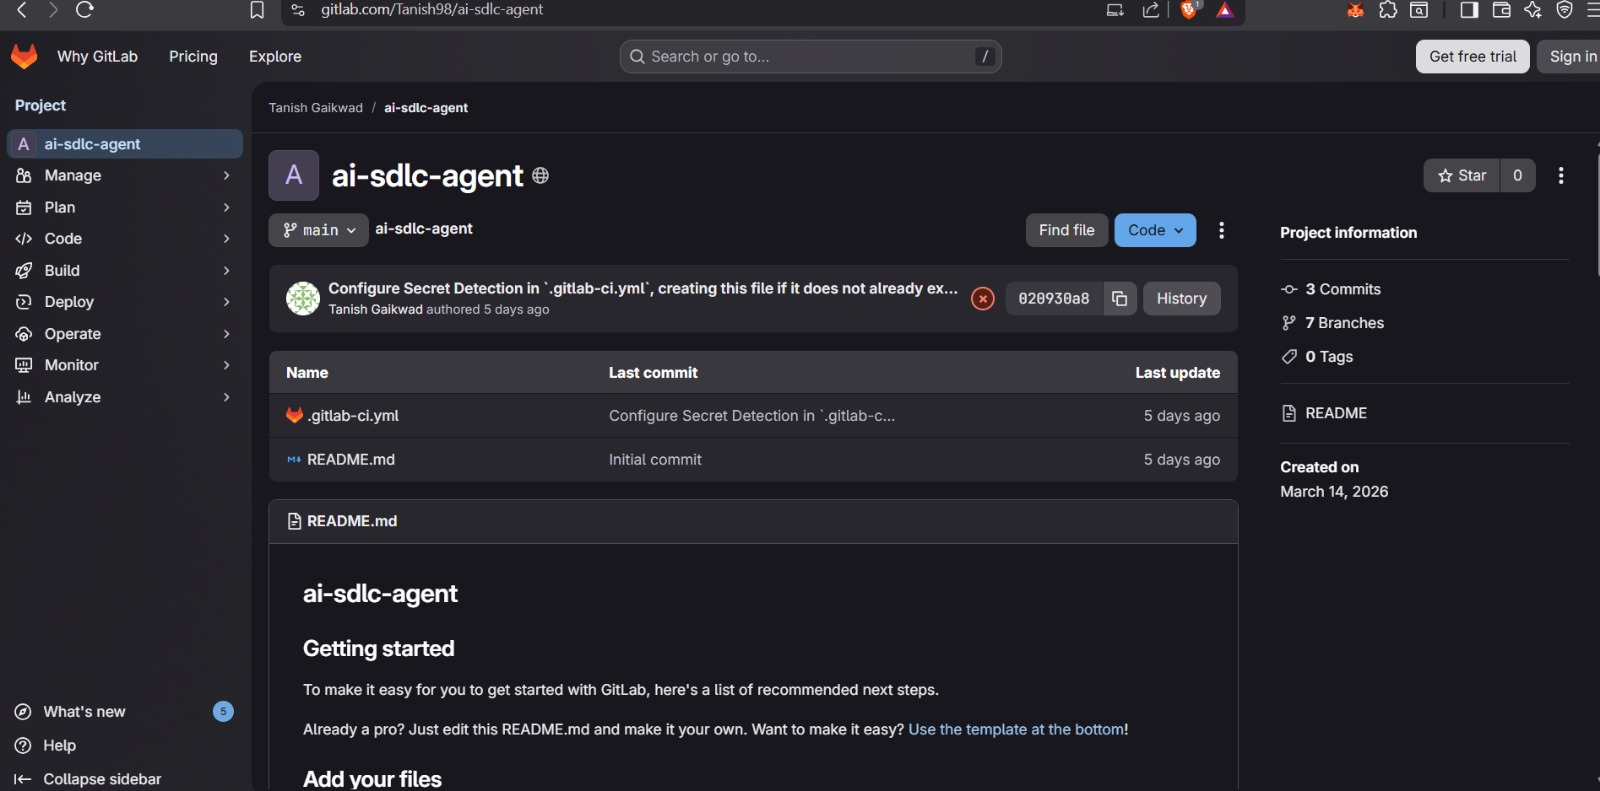Open What's new in the sidebar
Image resolution: width=1600 pixels, height=791 pixels.
pos(124,712)
